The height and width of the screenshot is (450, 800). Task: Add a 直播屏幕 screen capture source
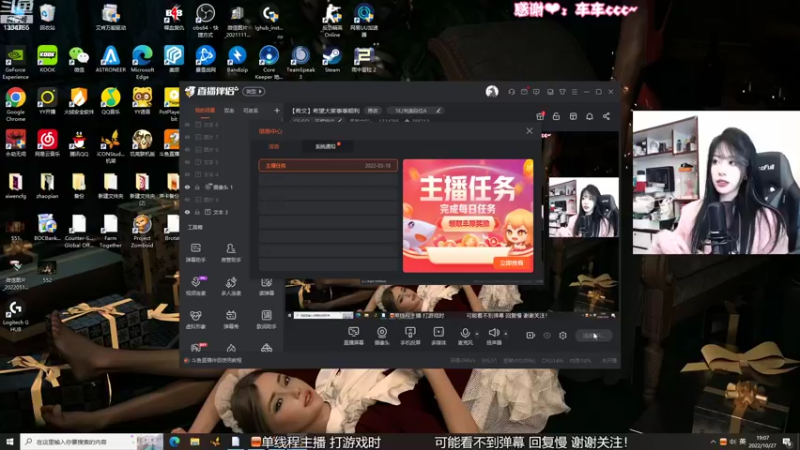click(353, 336)
